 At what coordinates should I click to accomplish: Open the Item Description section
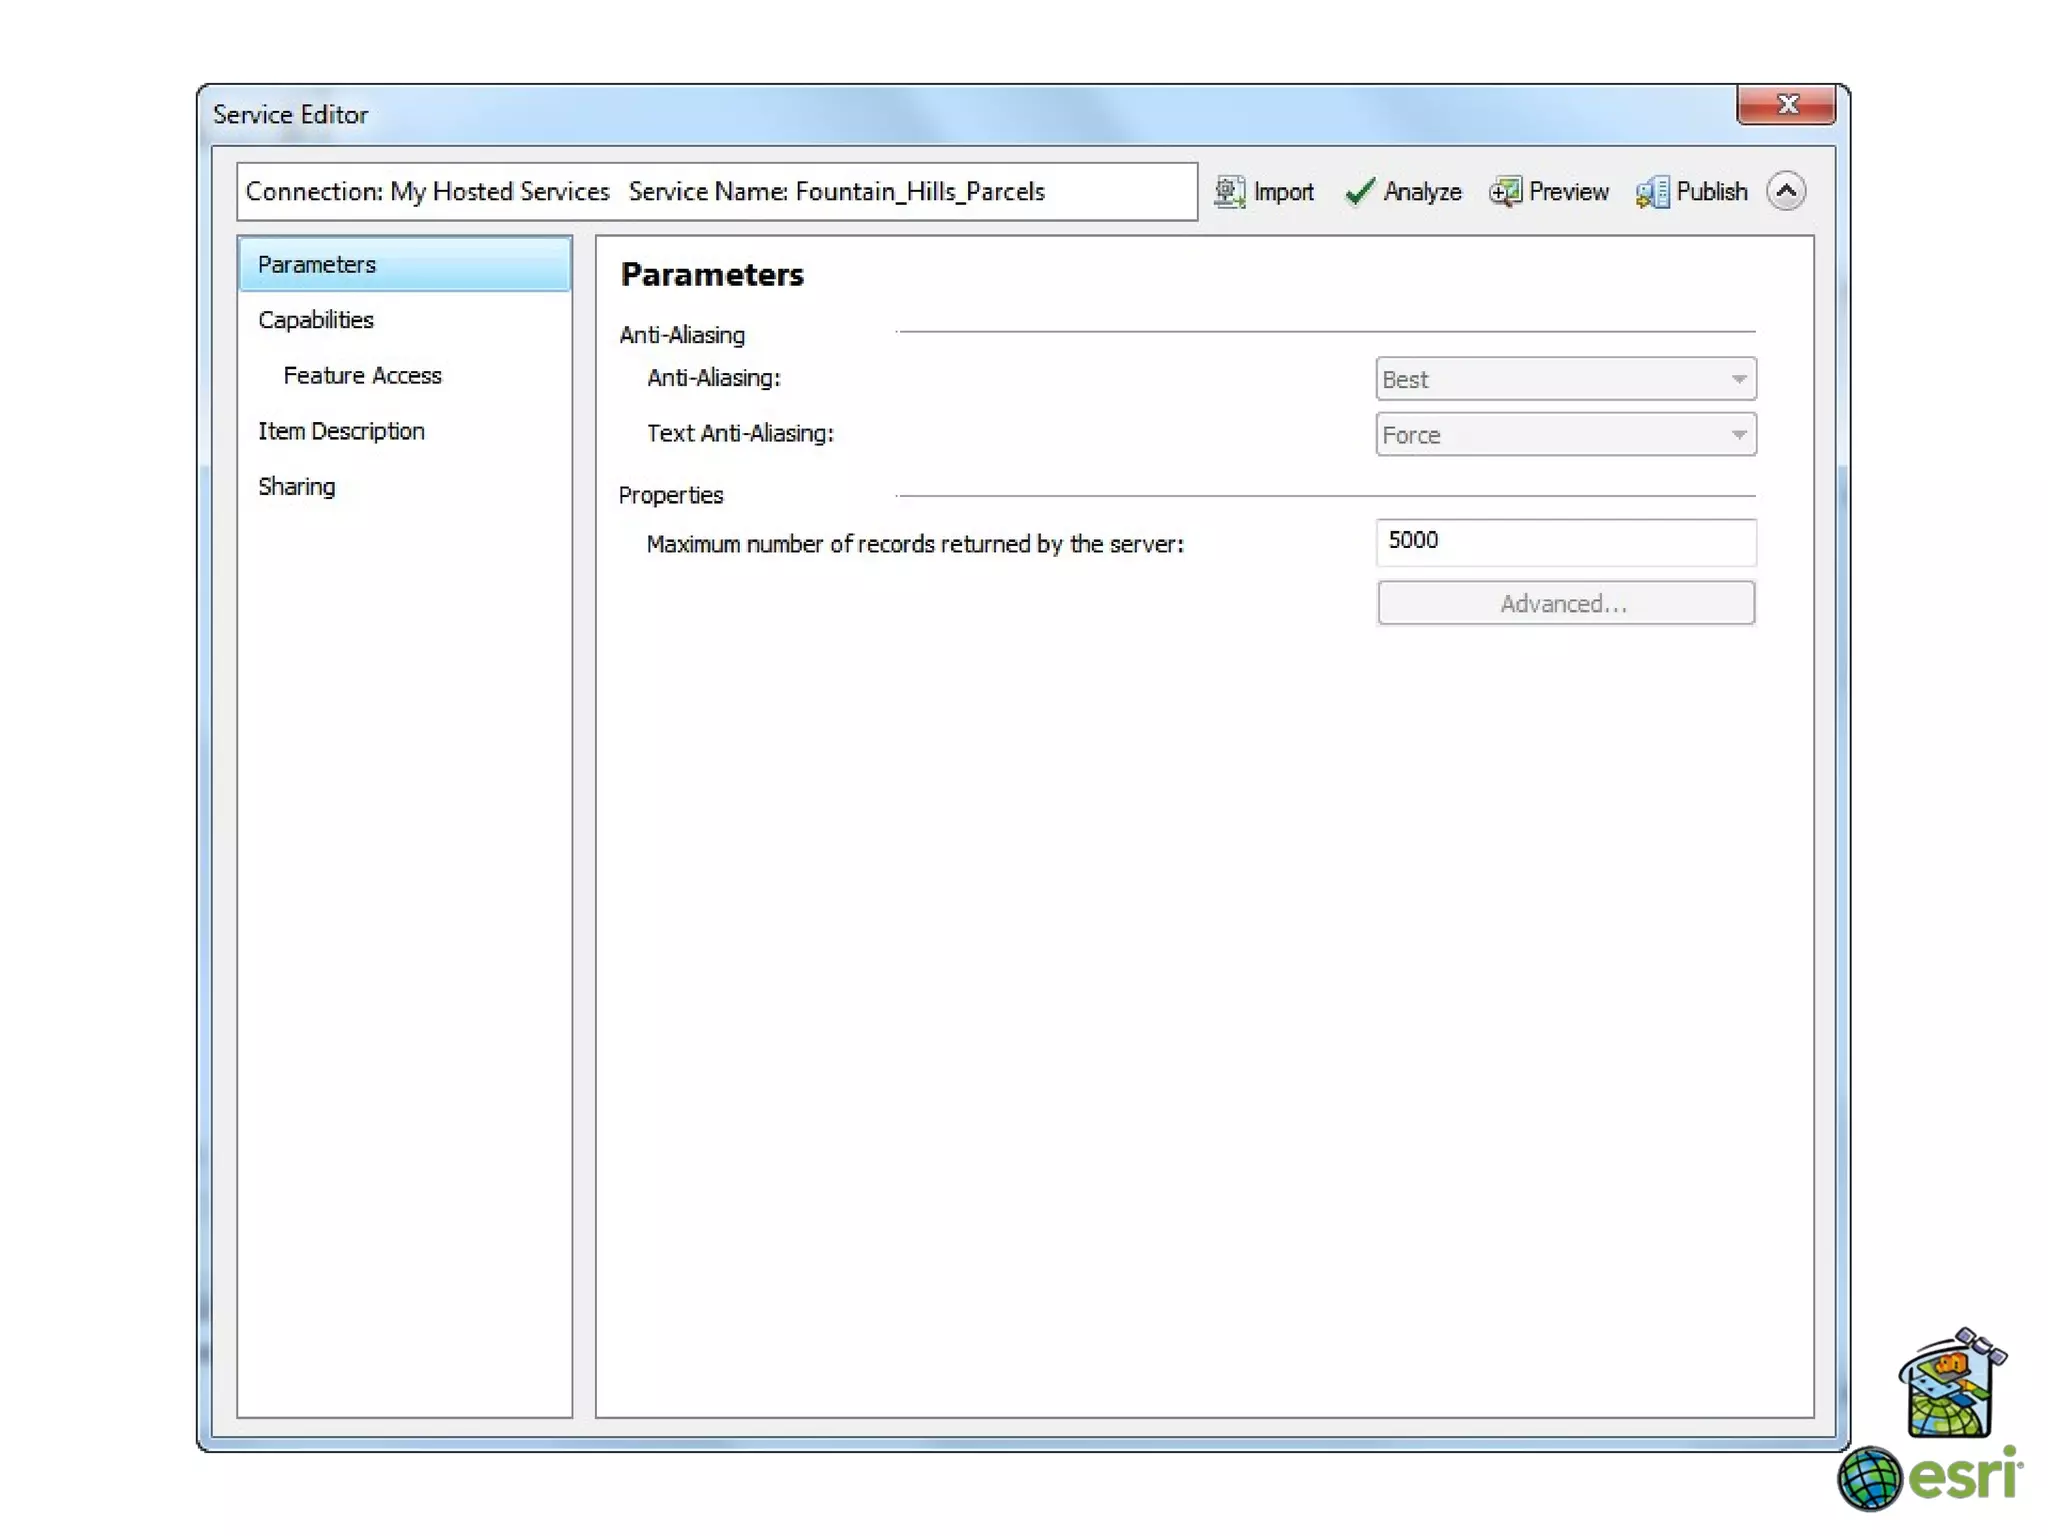click(x=341, y=431)
